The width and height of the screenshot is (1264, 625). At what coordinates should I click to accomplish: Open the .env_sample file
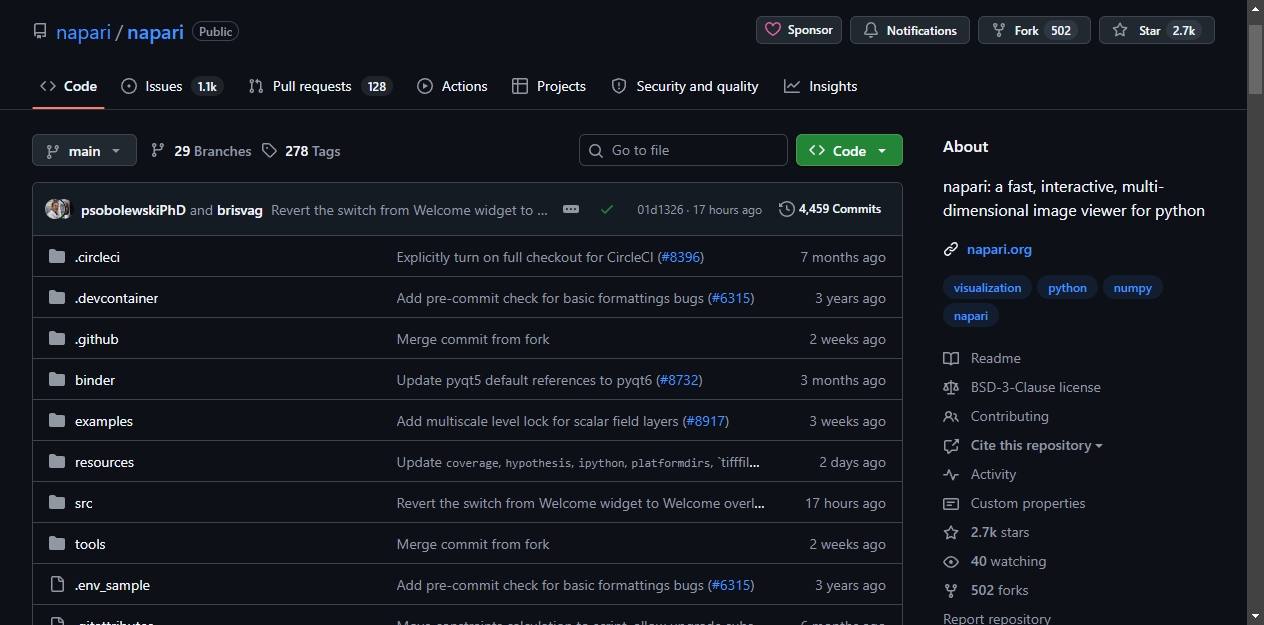click(112, 585)
